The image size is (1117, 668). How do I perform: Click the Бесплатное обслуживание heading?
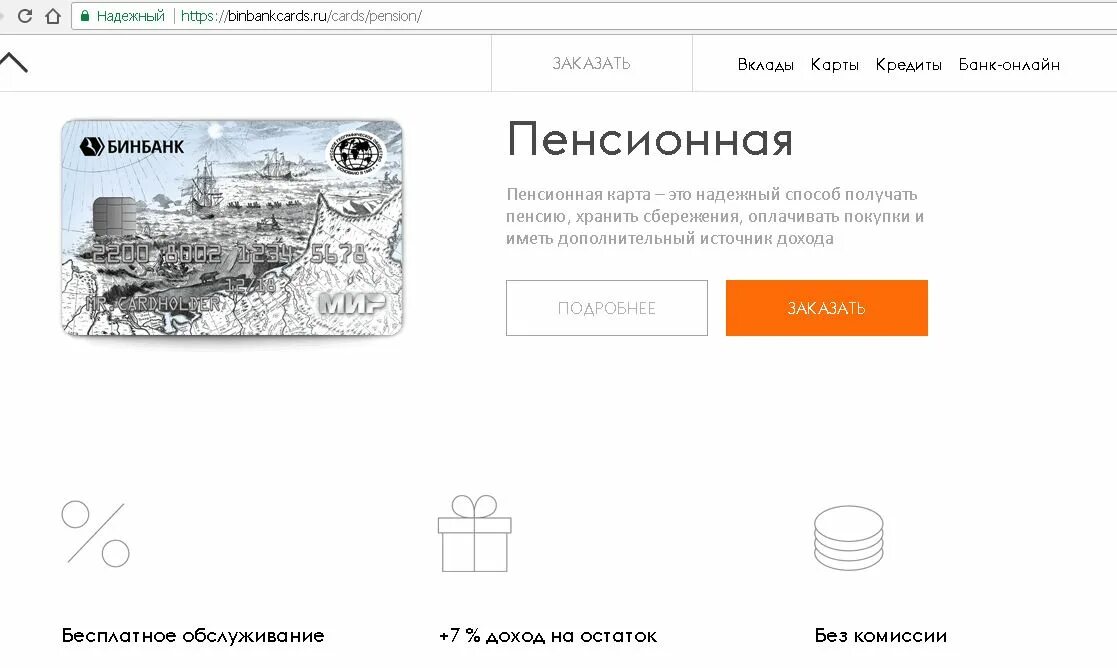pos(193,636)
